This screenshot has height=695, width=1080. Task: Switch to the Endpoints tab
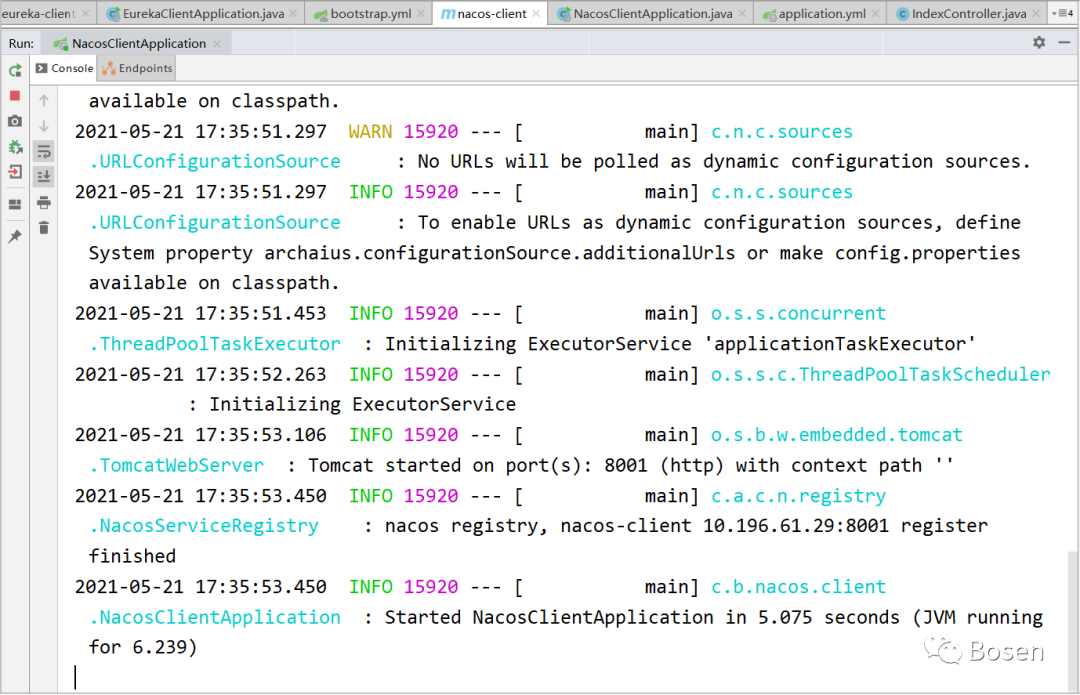point(137,68)
